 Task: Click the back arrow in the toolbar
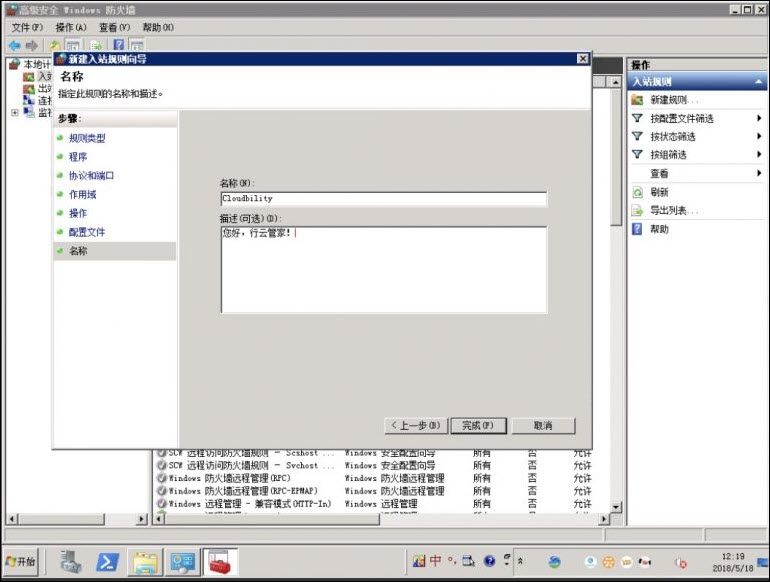pyautogui.click(x=14, y=45)
